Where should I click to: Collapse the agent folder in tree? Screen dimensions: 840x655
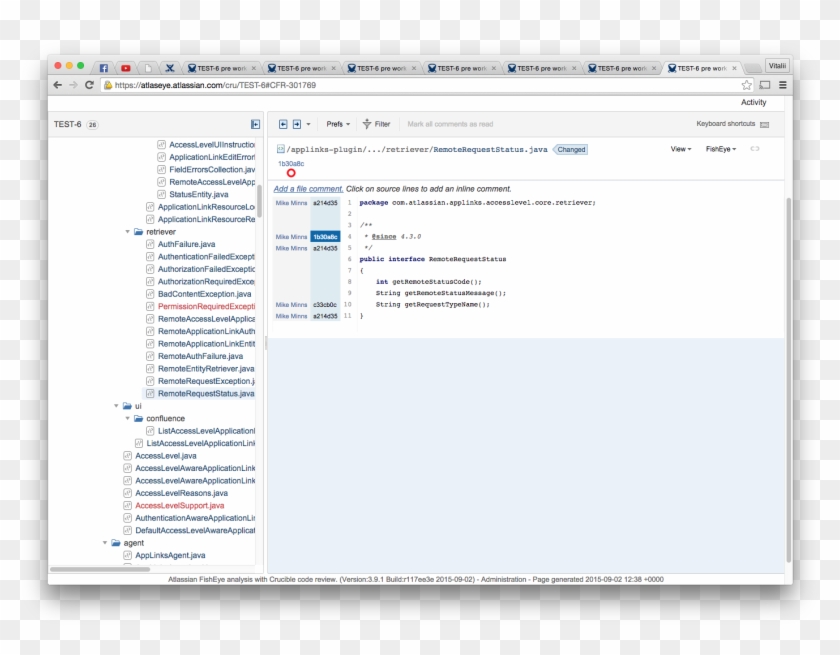point(104,543)
